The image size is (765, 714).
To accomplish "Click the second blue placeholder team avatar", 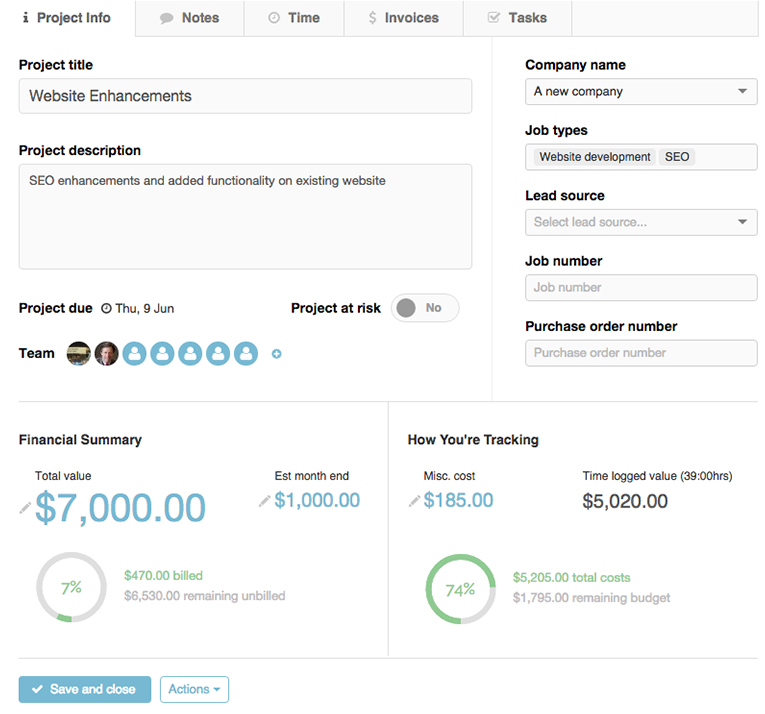I will [162, 353].
